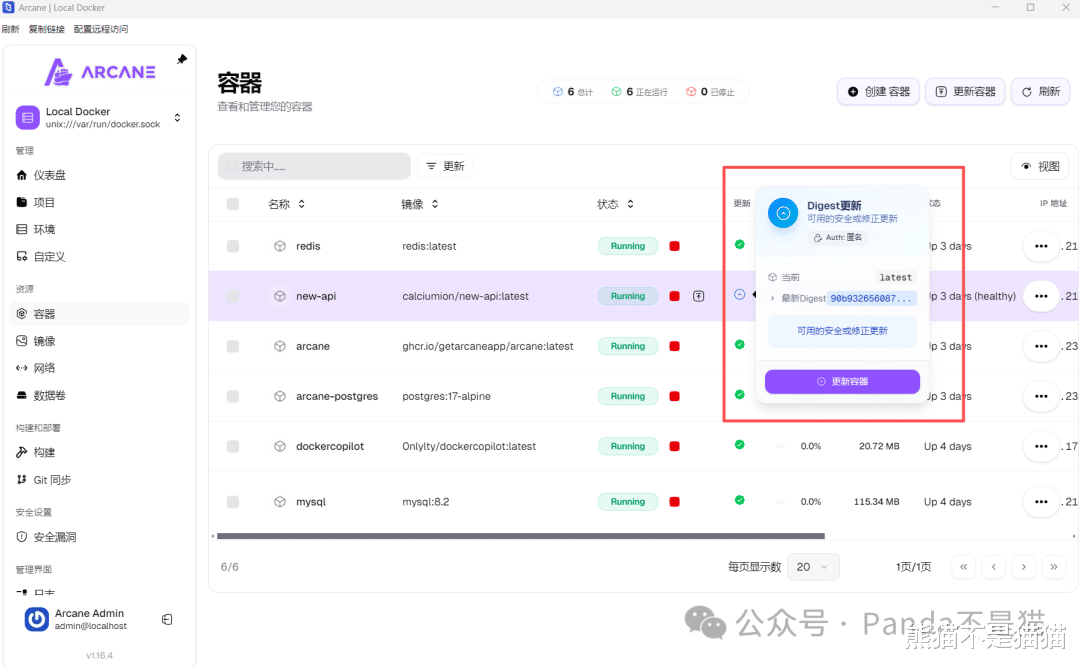Toggle the select-all checkbox in header

tap(233, 204)
